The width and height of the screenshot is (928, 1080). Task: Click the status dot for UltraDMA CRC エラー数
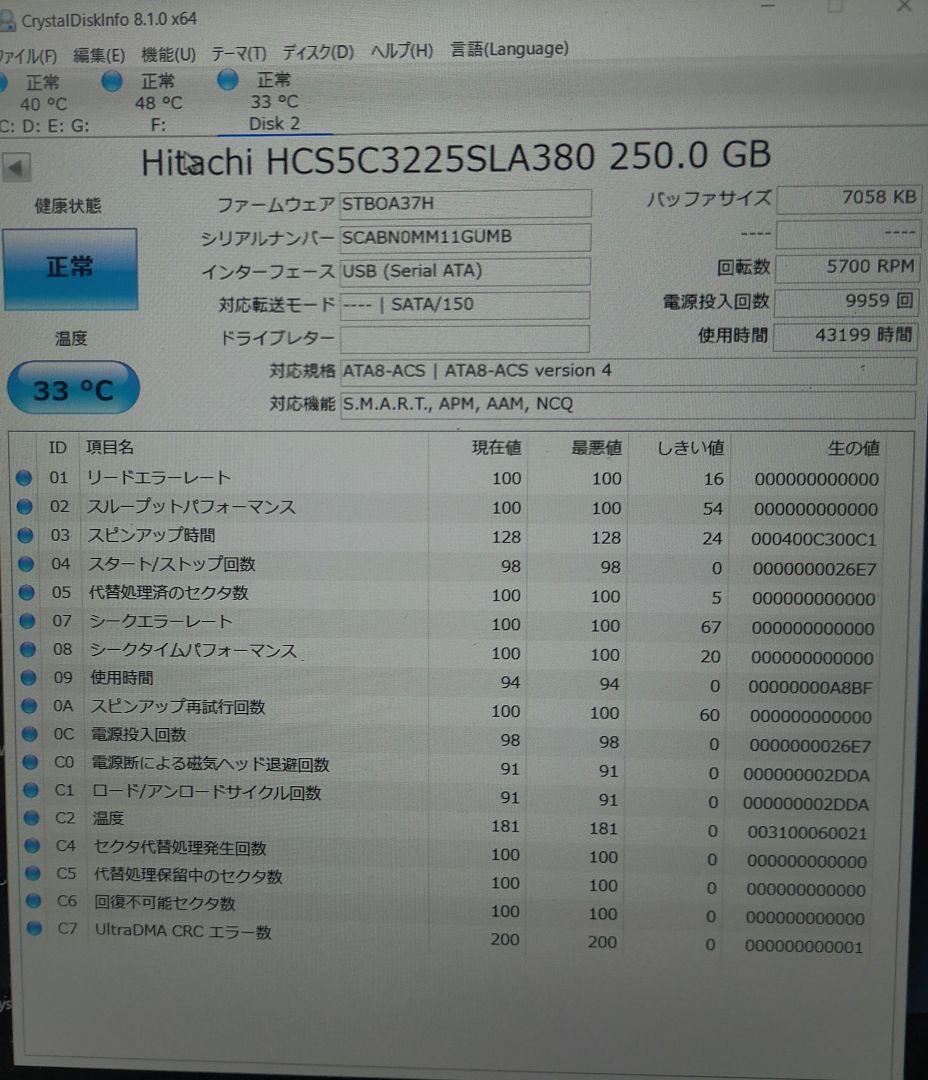pyautogui.click(x=34, y=928)
